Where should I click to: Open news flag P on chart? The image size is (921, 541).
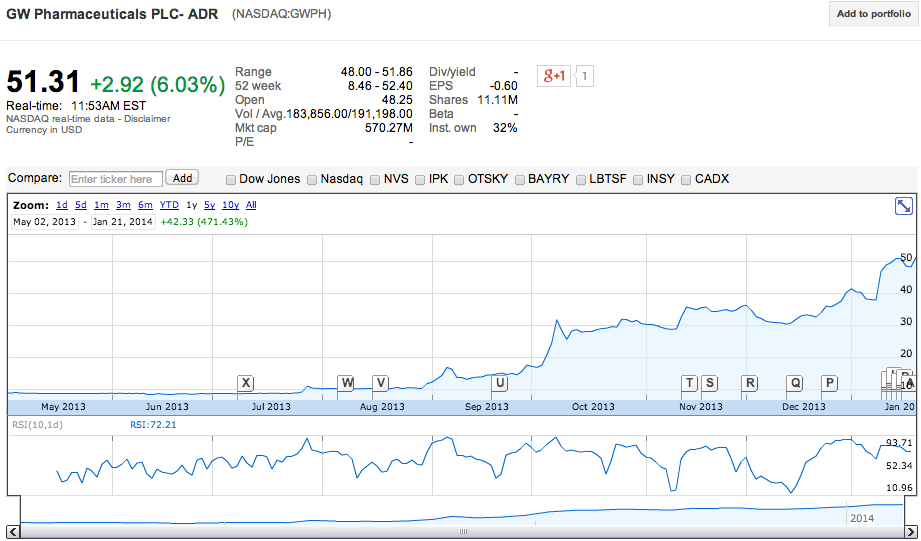coord(829,383)
